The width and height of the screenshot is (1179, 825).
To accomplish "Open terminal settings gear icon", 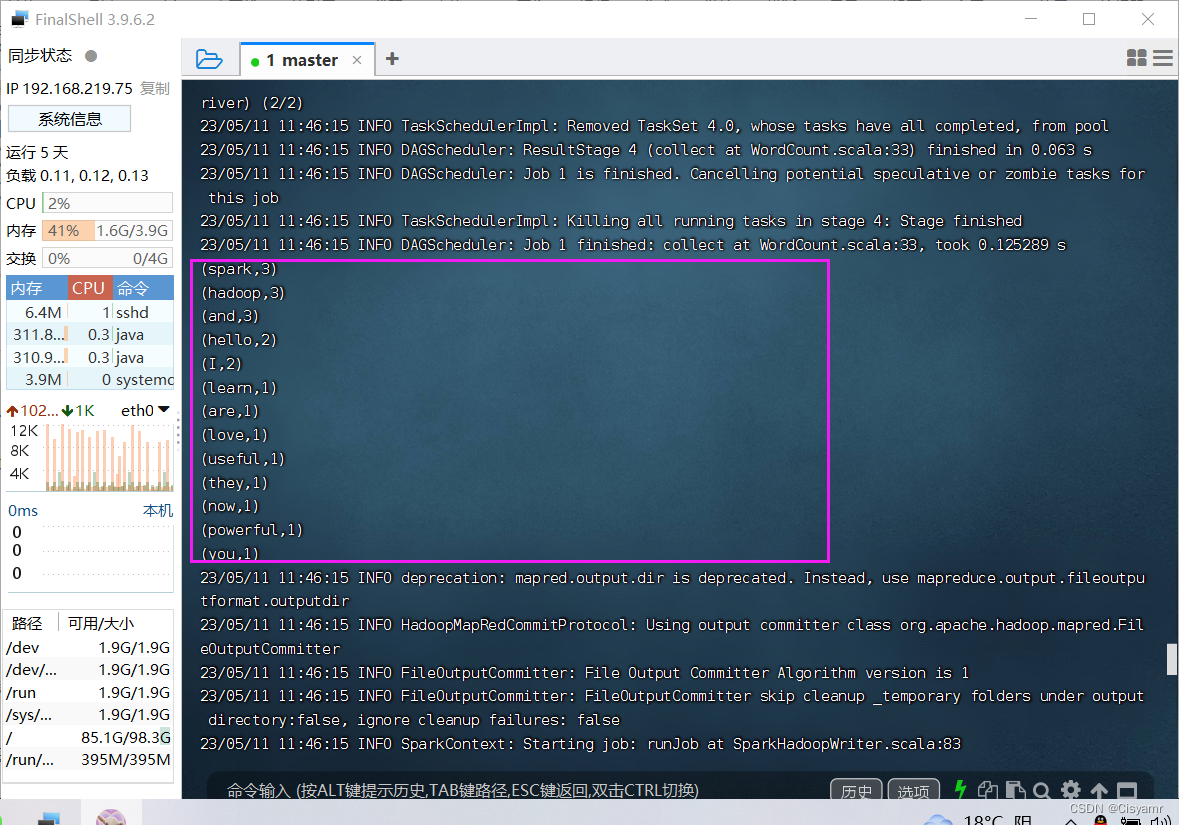I will tap(1071, 790).
